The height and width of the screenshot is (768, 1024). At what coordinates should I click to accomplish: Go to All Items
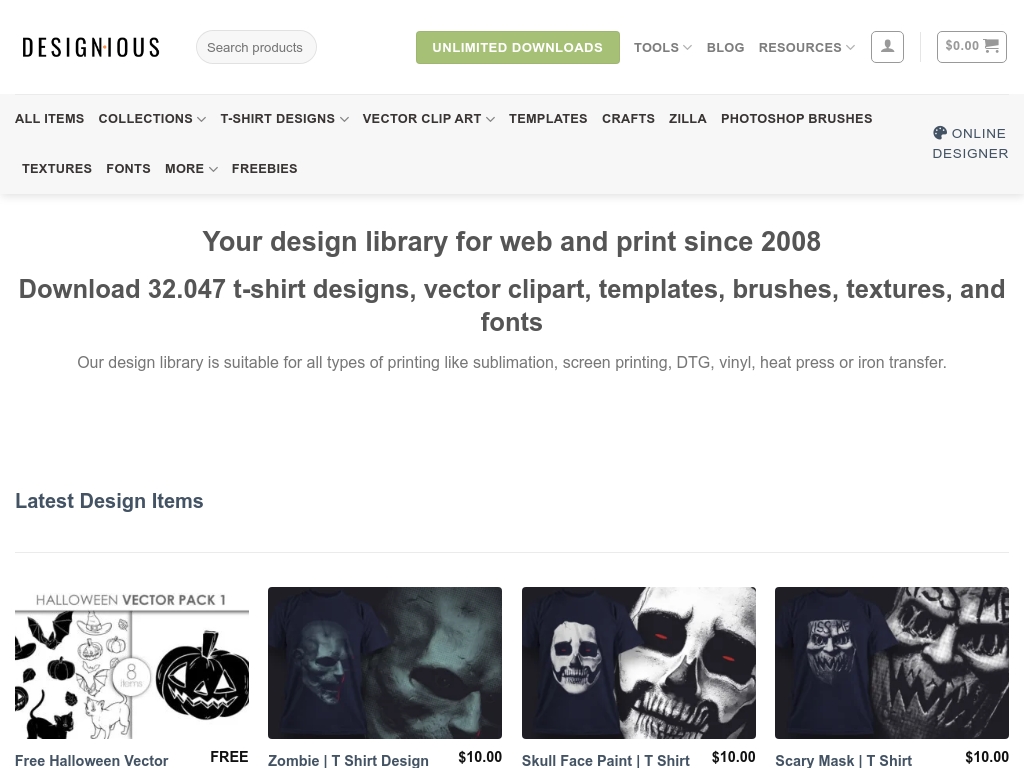point(50,119)
